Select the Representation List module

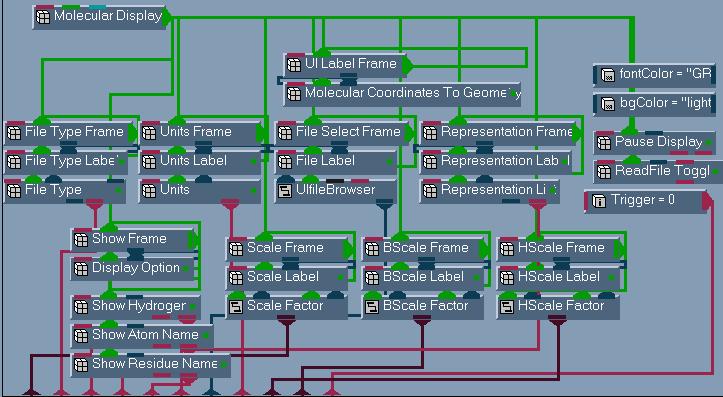click(490, 190)
